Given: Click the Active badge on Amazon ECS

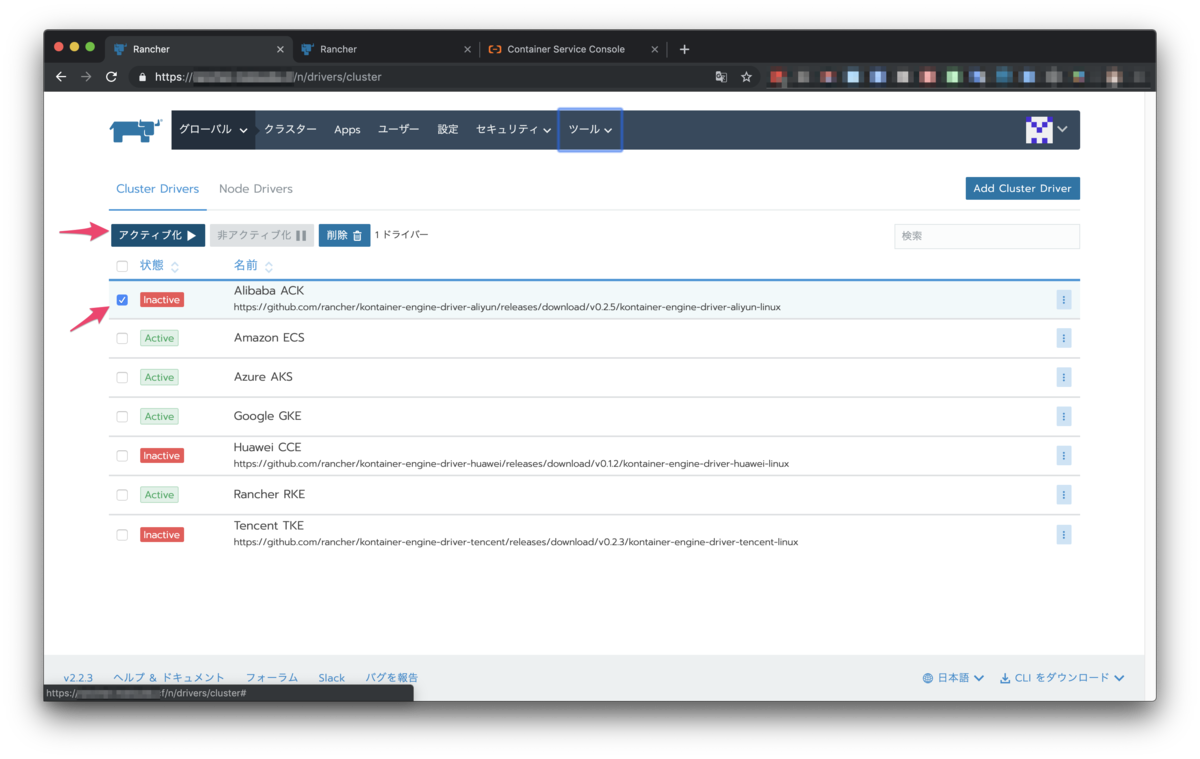Looking at the screenshot, I should click(x=159, y=339).
